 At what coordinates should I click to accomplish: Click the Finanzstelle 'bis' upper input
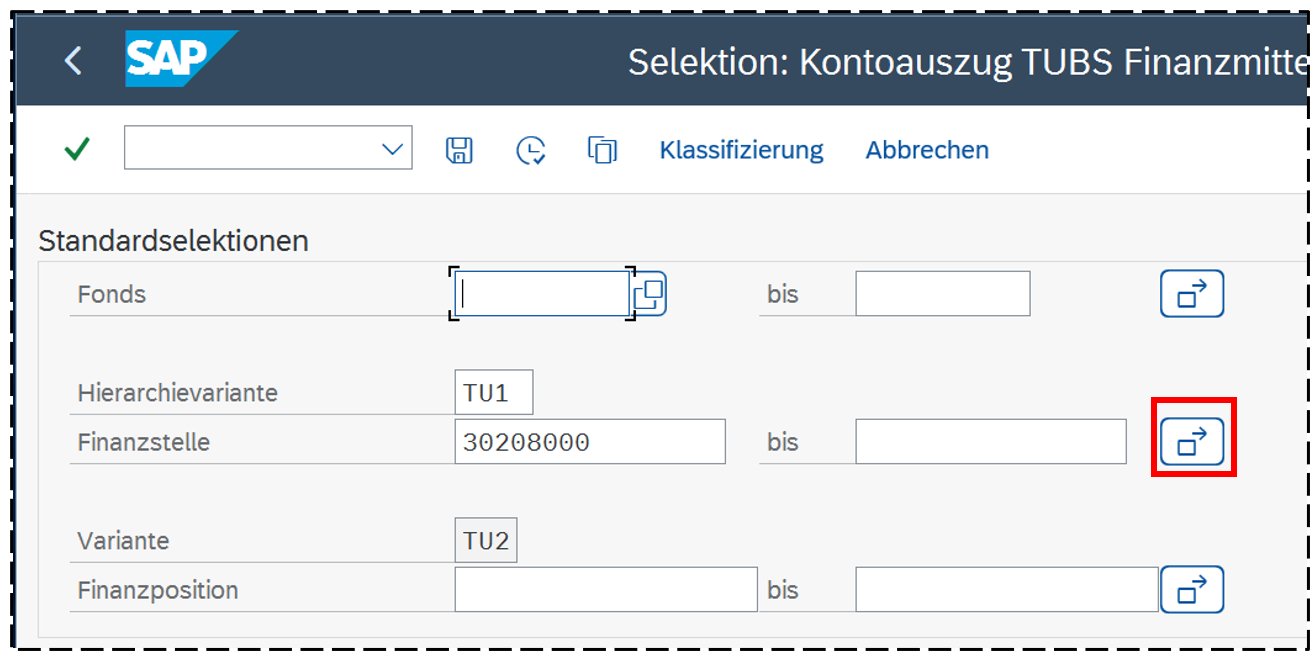[x=990, y=442]
